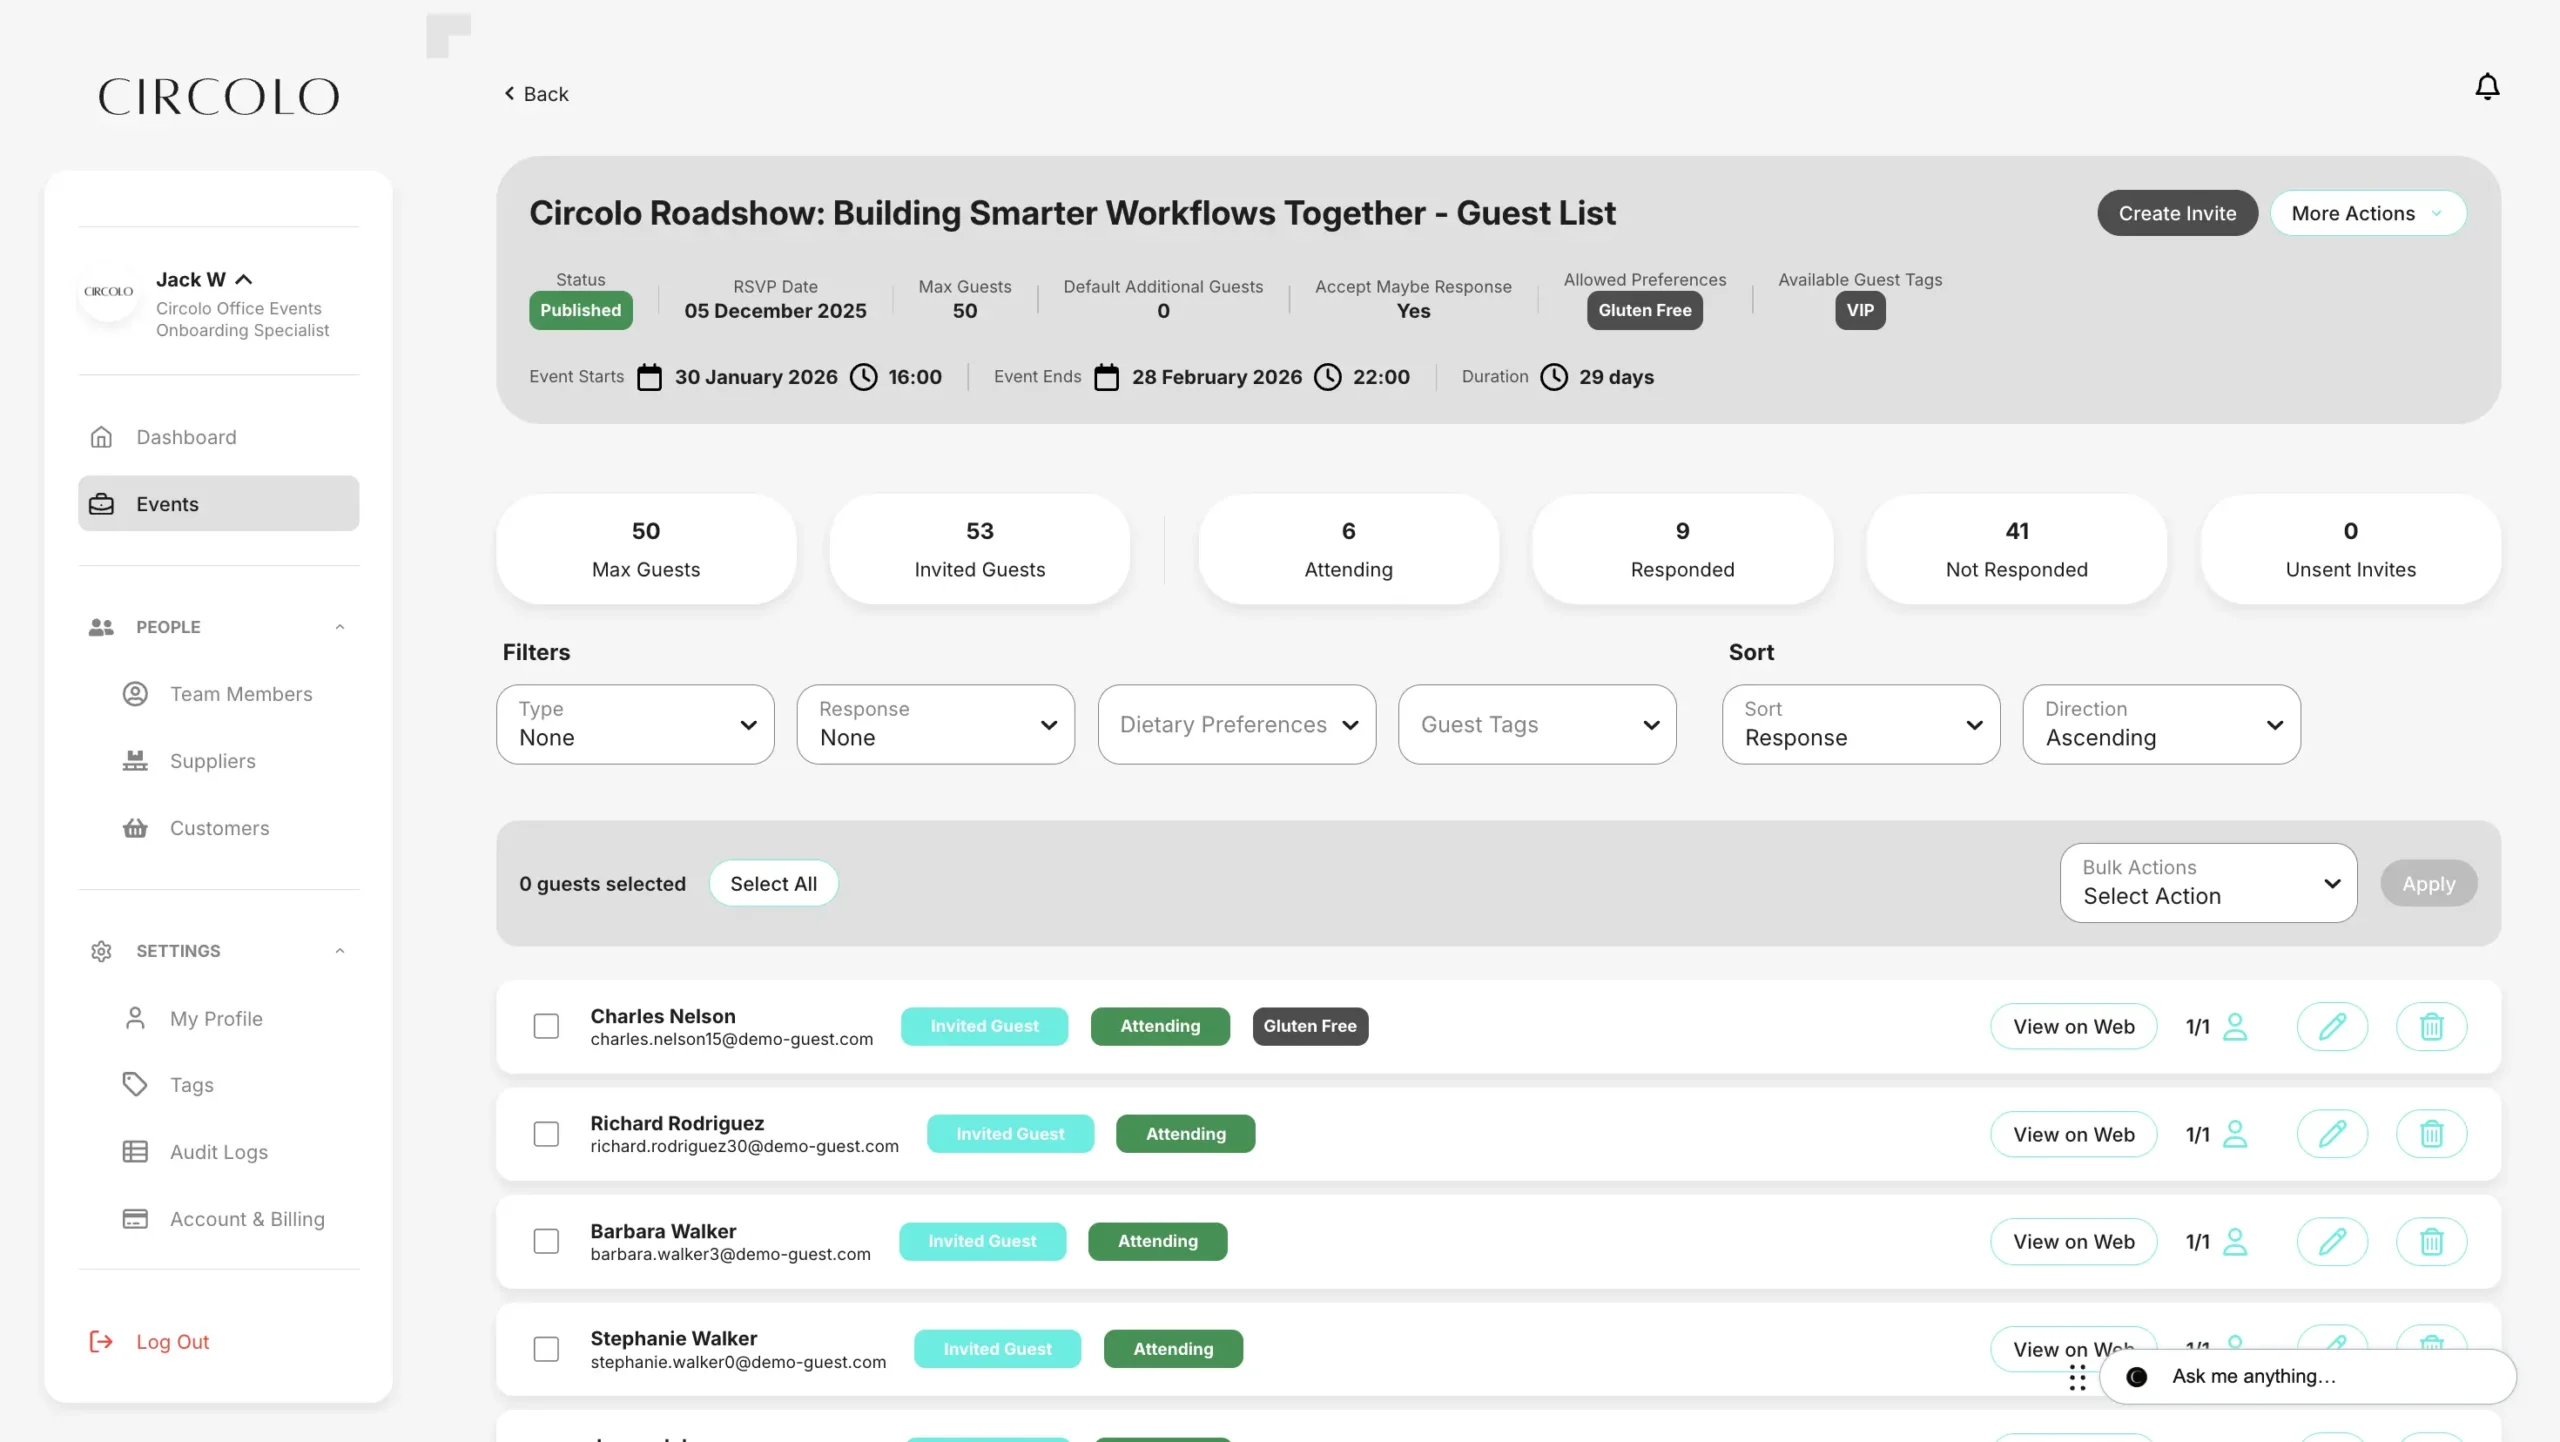Open Audit Logs from the settings menu

click(218, 1152)
